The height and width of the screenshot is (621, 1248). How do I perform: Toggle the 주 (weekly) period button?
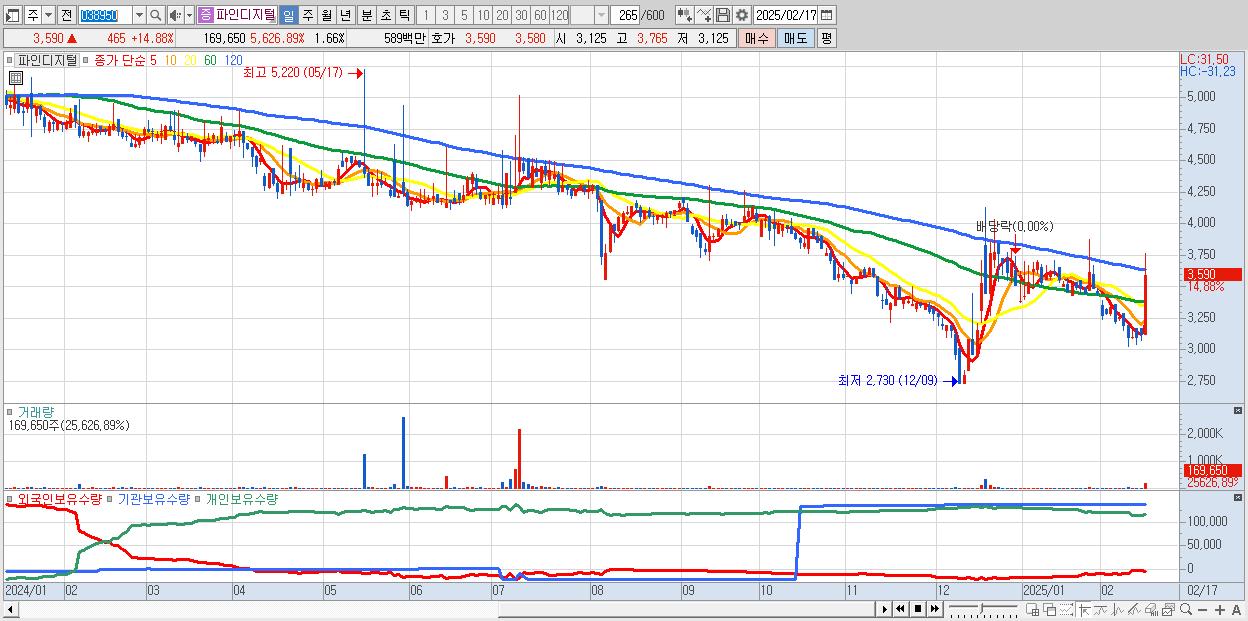pyautogui.click(x=308, y=15)
